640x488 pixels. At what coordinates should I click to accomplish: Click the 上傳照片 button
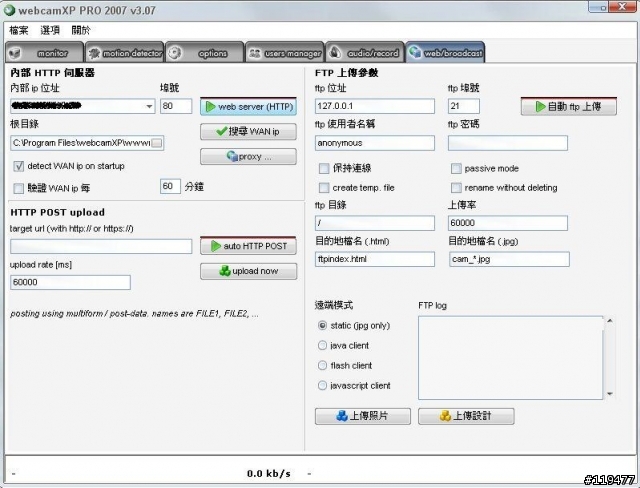click(x=362, y=416)
